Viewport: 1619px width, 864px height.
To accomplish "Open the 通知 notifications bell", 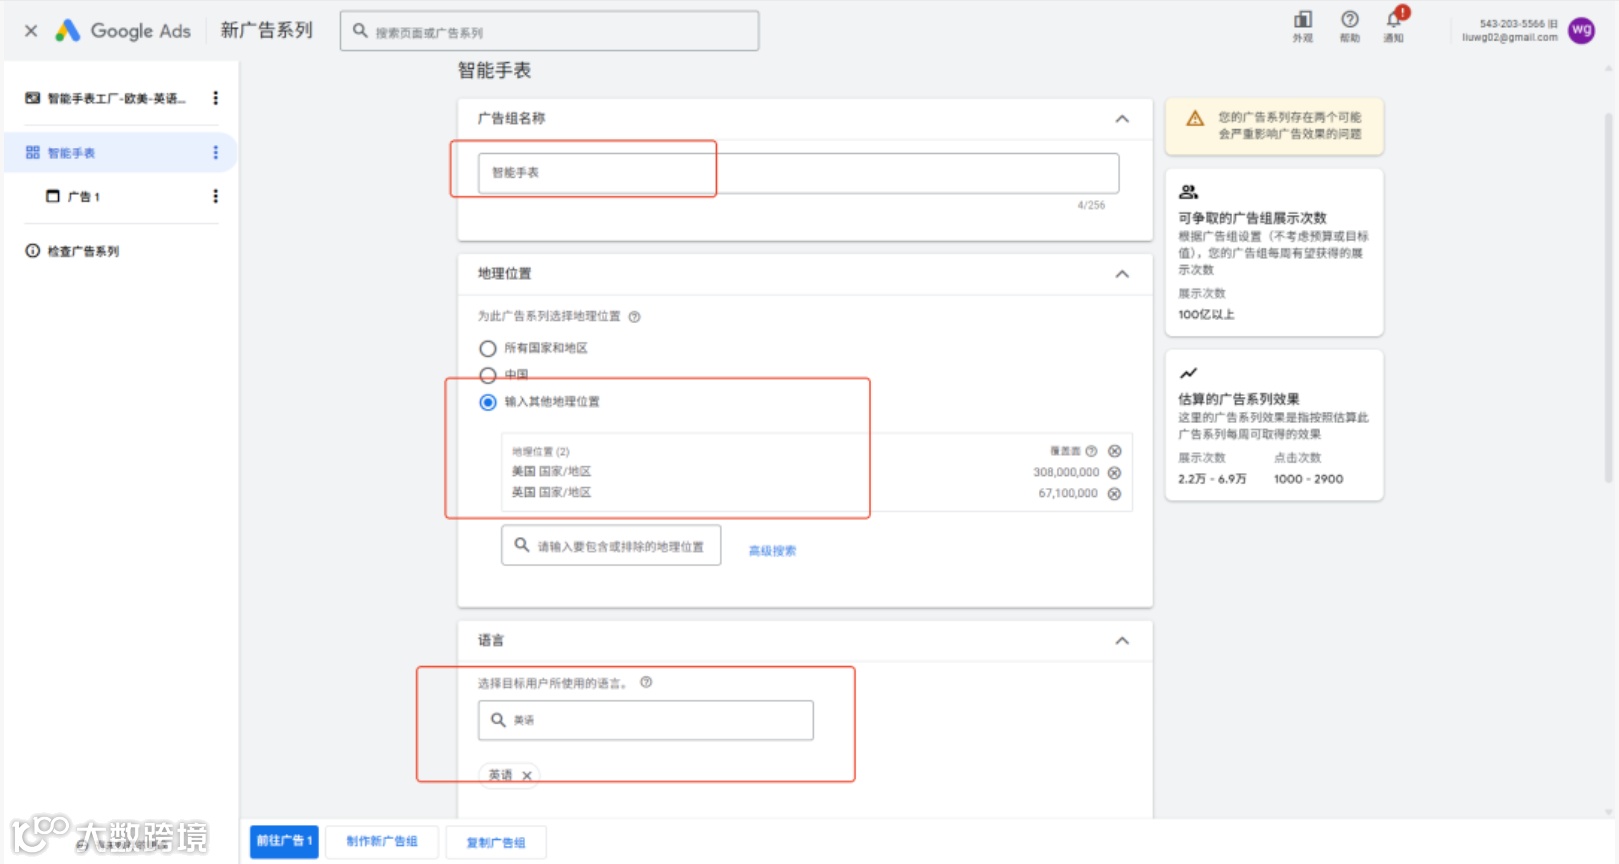I will pyautogui.click(x=1394, y=26).
